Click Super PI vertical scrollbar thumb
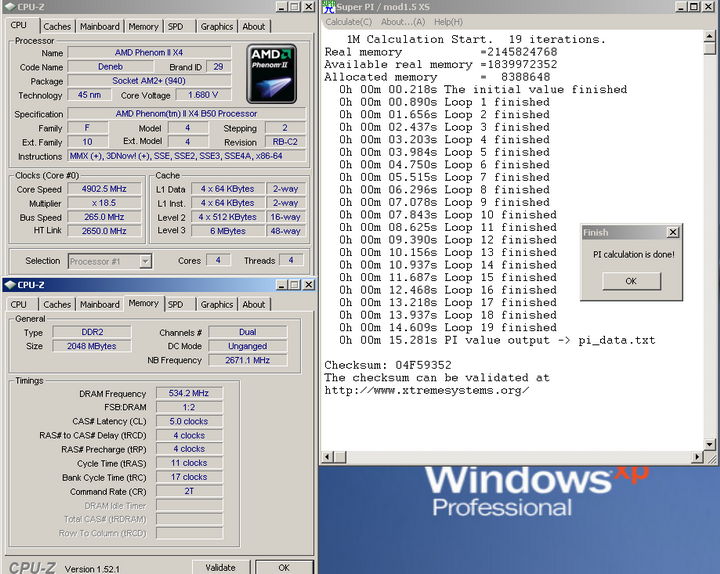This screenshot has width=720, height=574. pos(709,48)
